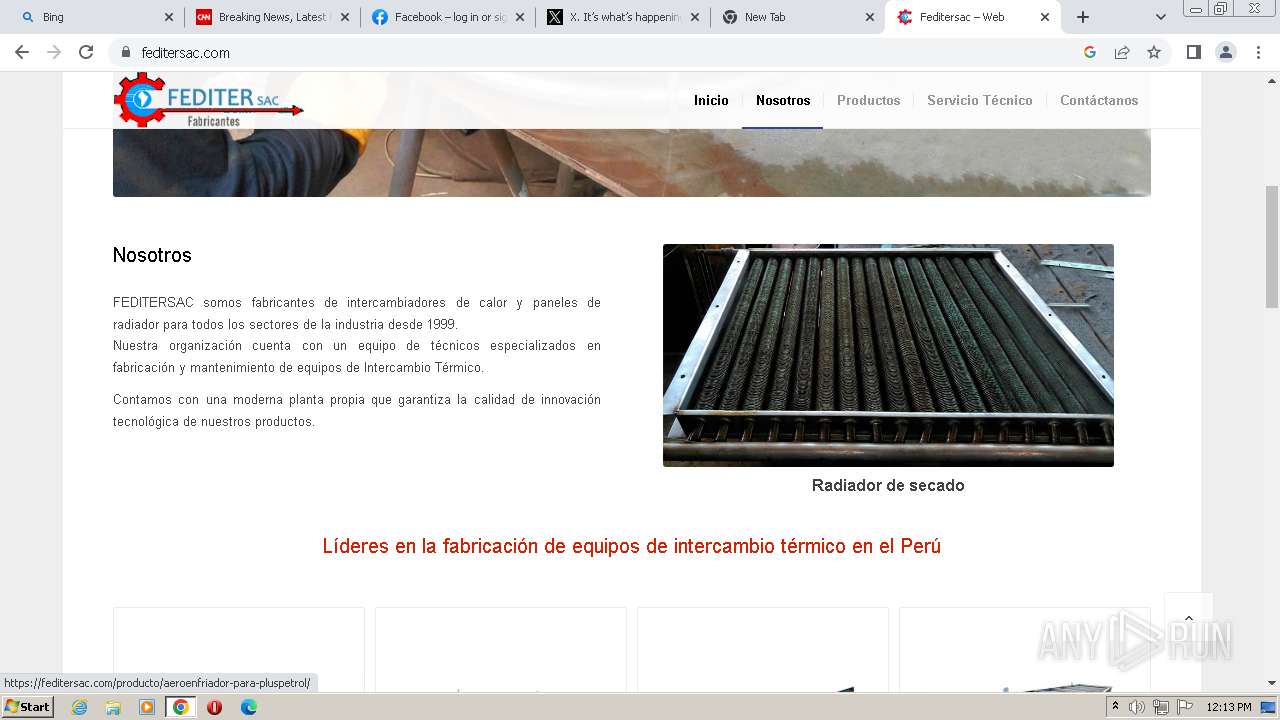
Task: Click the Radiador de secado image
Action: [x=888, y=355]
